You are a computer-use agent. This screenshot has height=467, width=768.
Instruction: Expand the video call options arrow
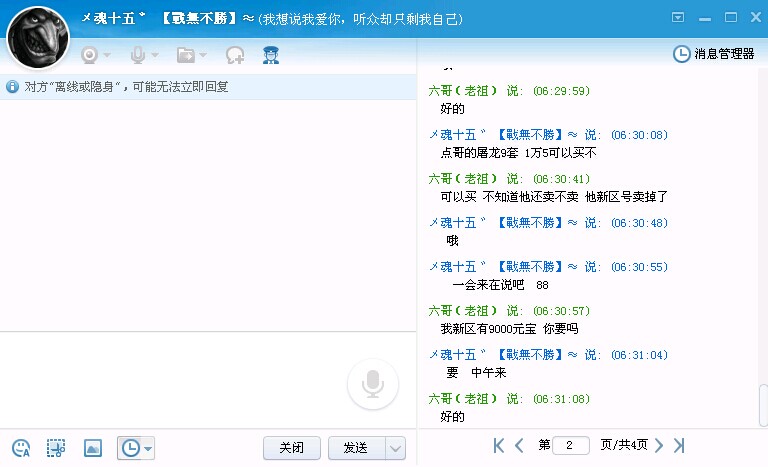[107, 55]
